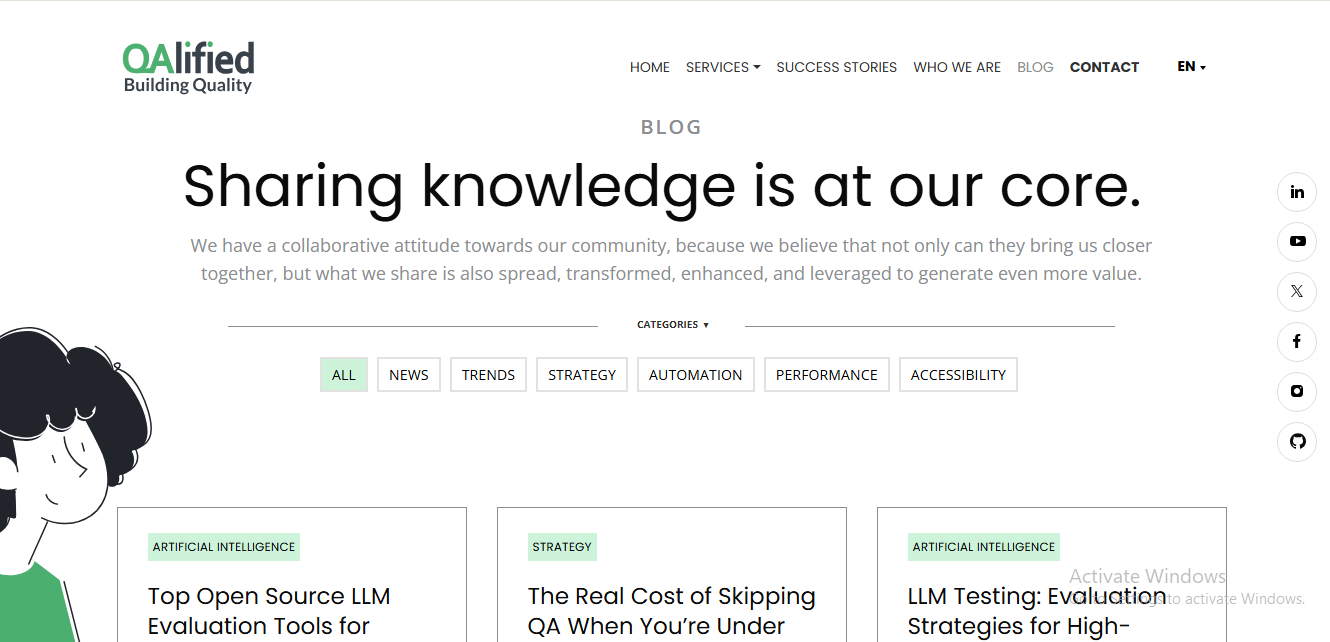The image size is (1330, 642).
Task: Go to the Home menu item
Action: (650, 67)
